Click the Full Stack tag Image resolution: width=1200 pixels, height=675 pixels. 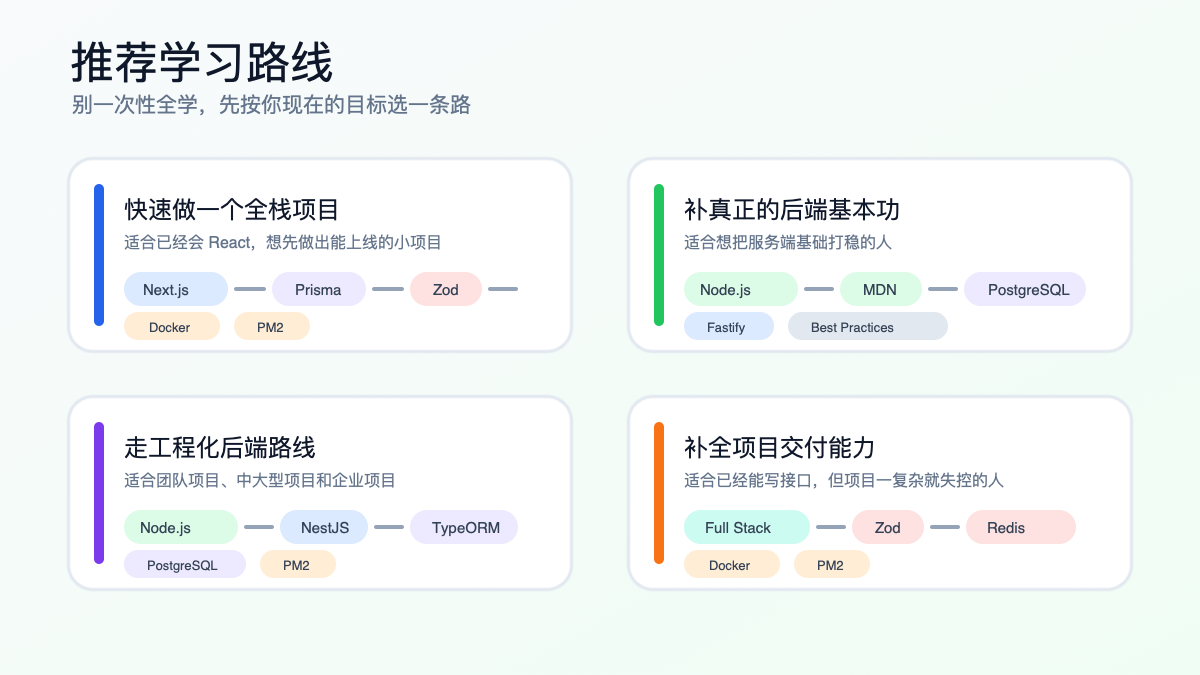pyautogui.click(x=747, y=527)
